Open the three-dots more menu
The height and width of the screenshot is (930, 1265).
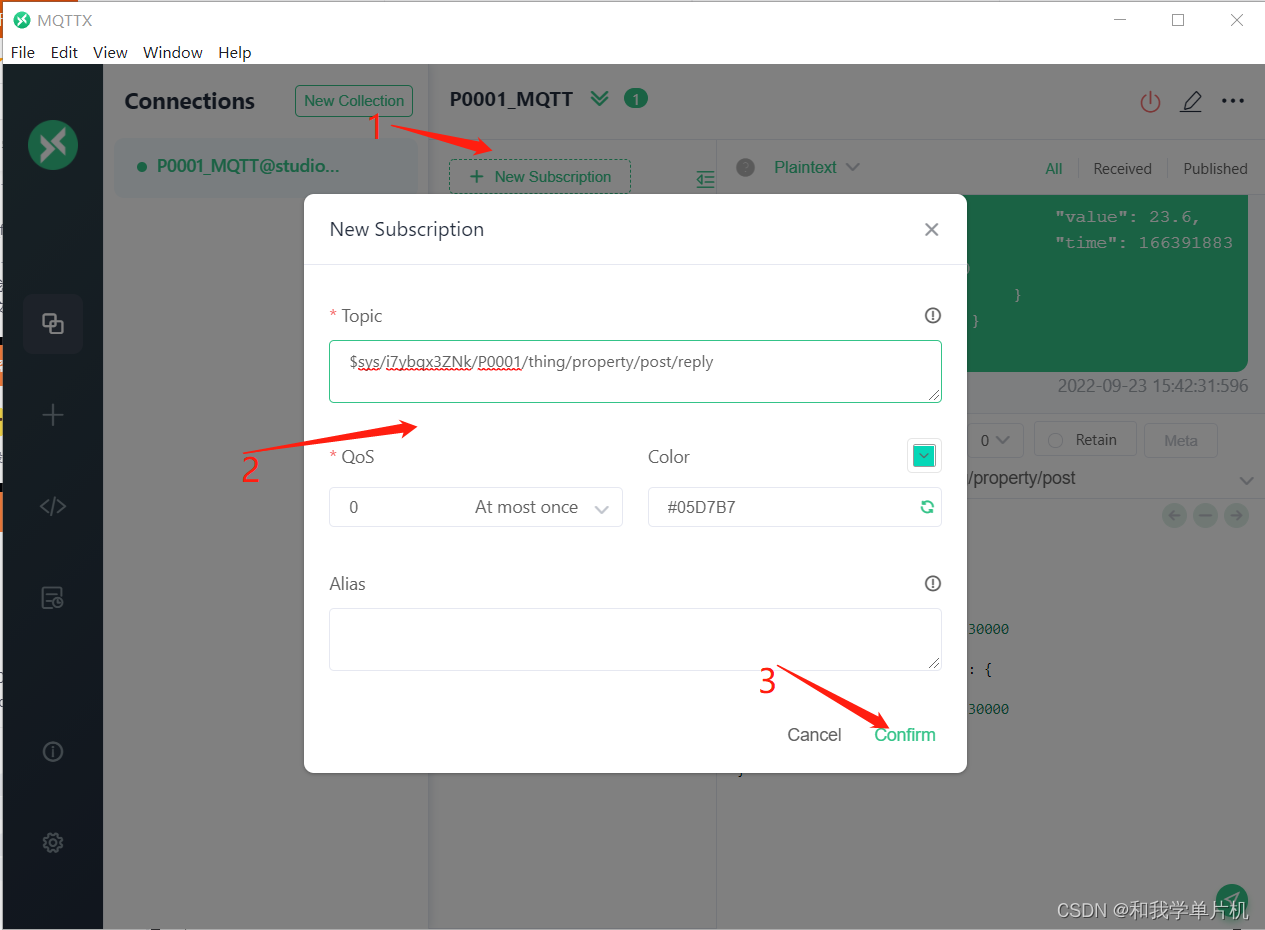click(x=1233, y=101)
